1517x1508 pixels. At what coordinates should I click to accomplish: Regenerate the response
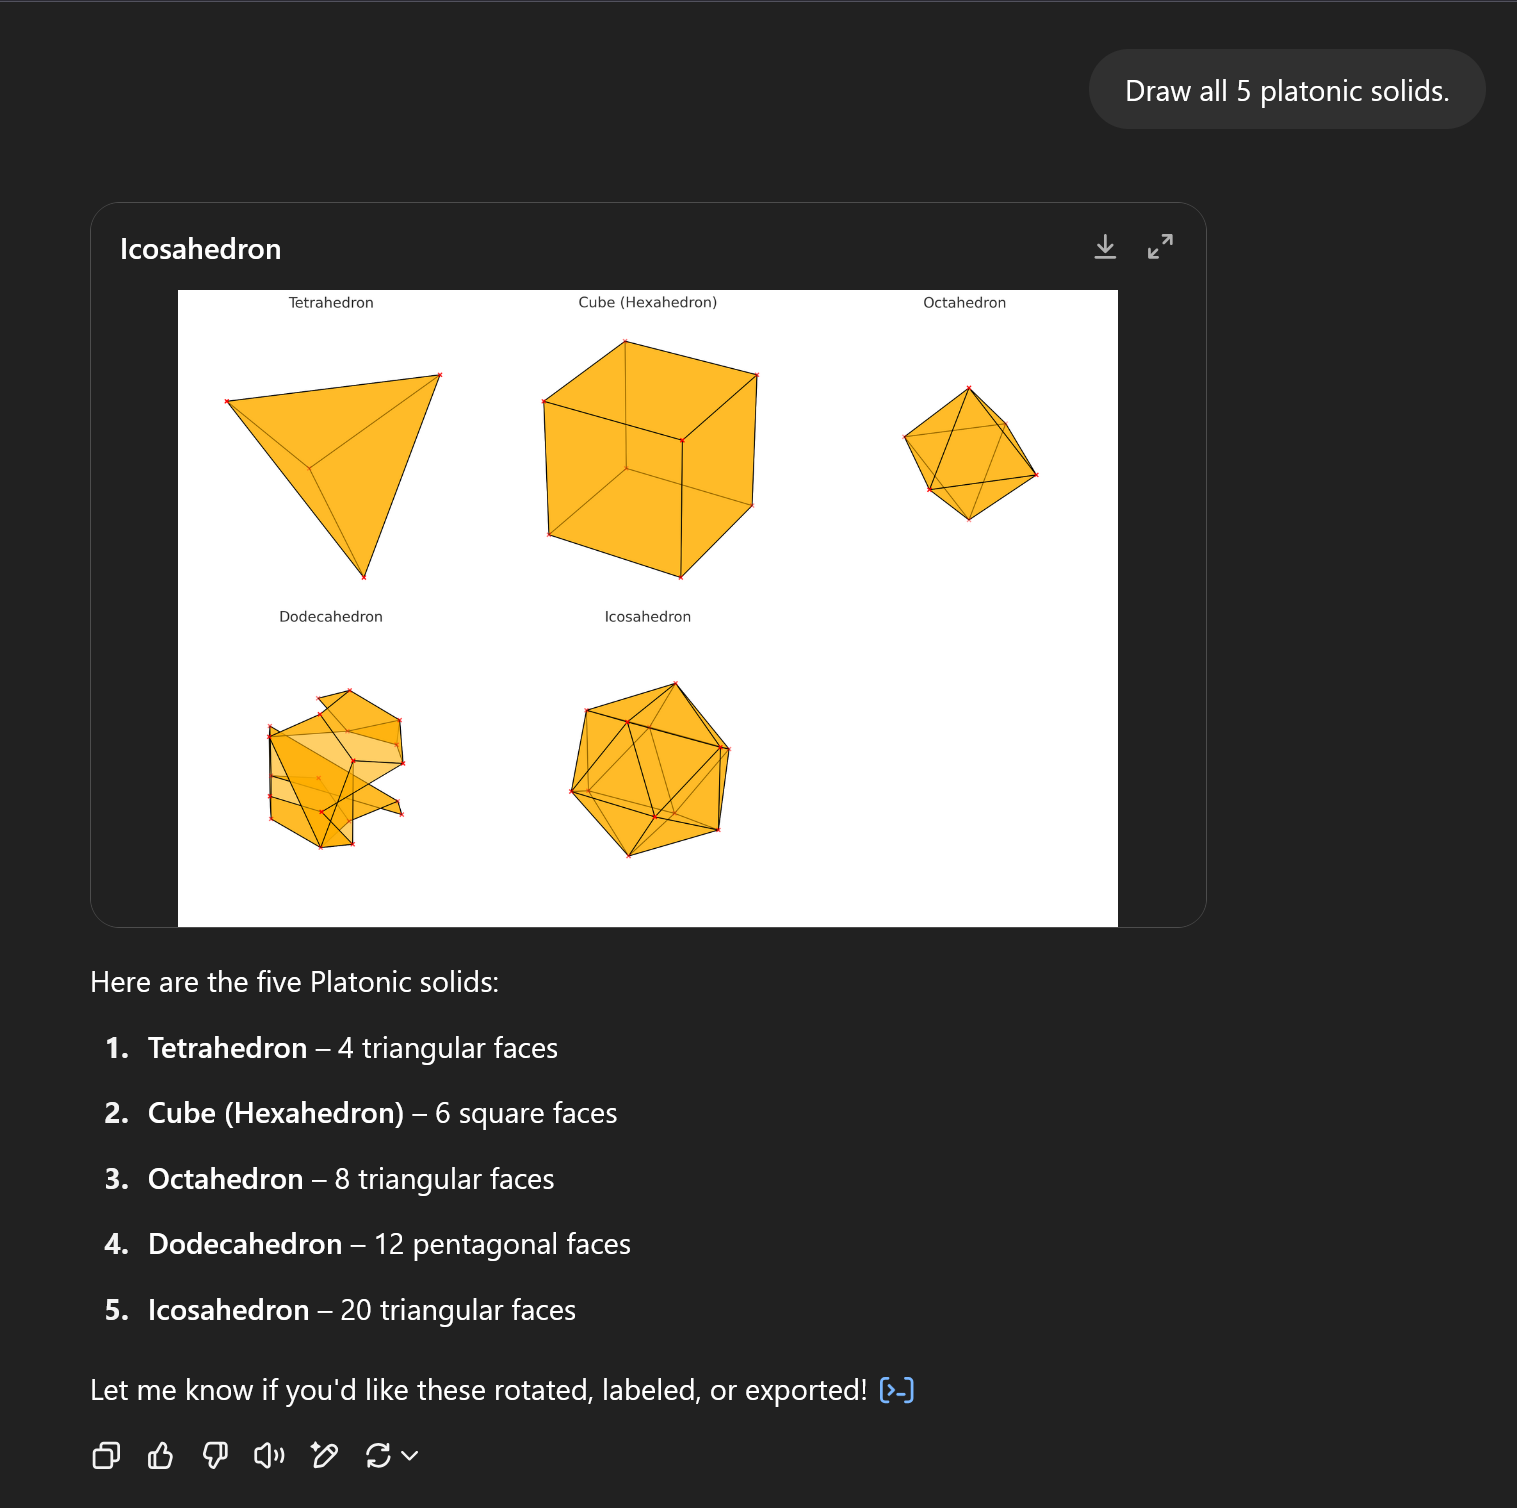click(378, 1456)
